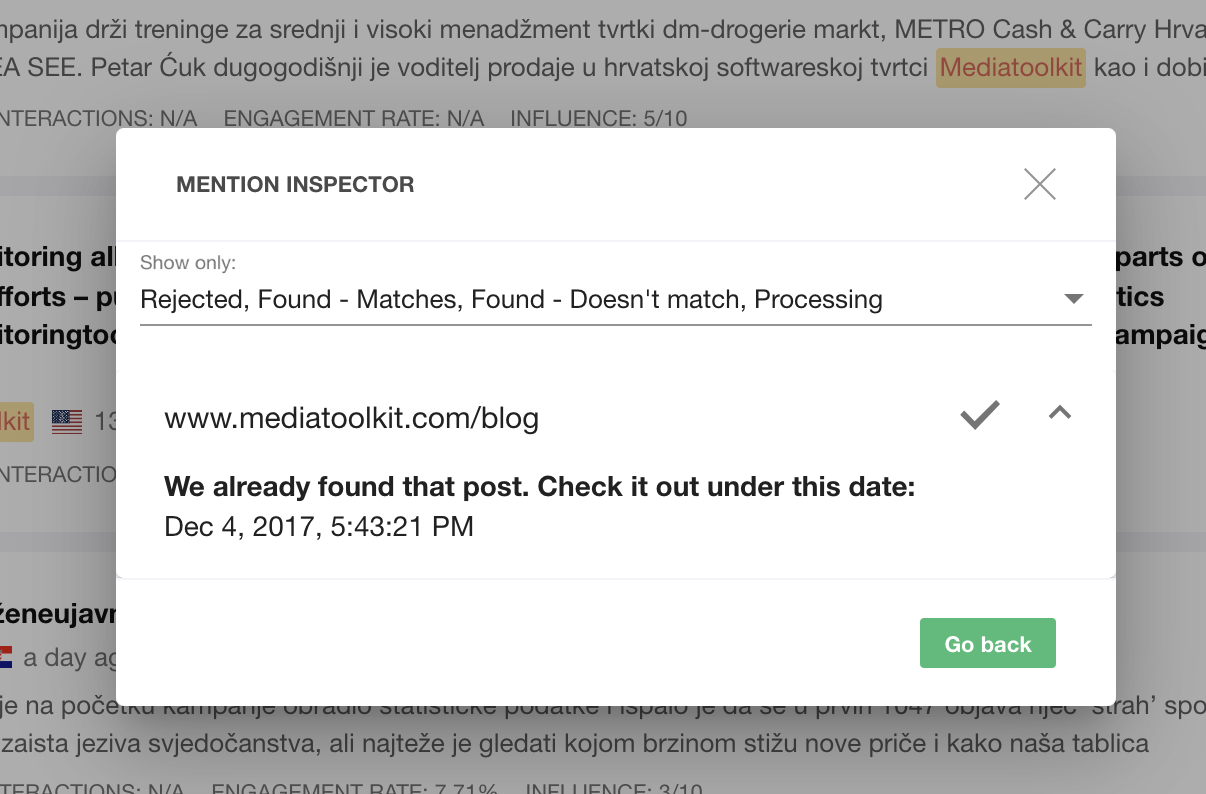Click the highlighted Mediatoolkit keyword at top

[x=1011, y=68]
